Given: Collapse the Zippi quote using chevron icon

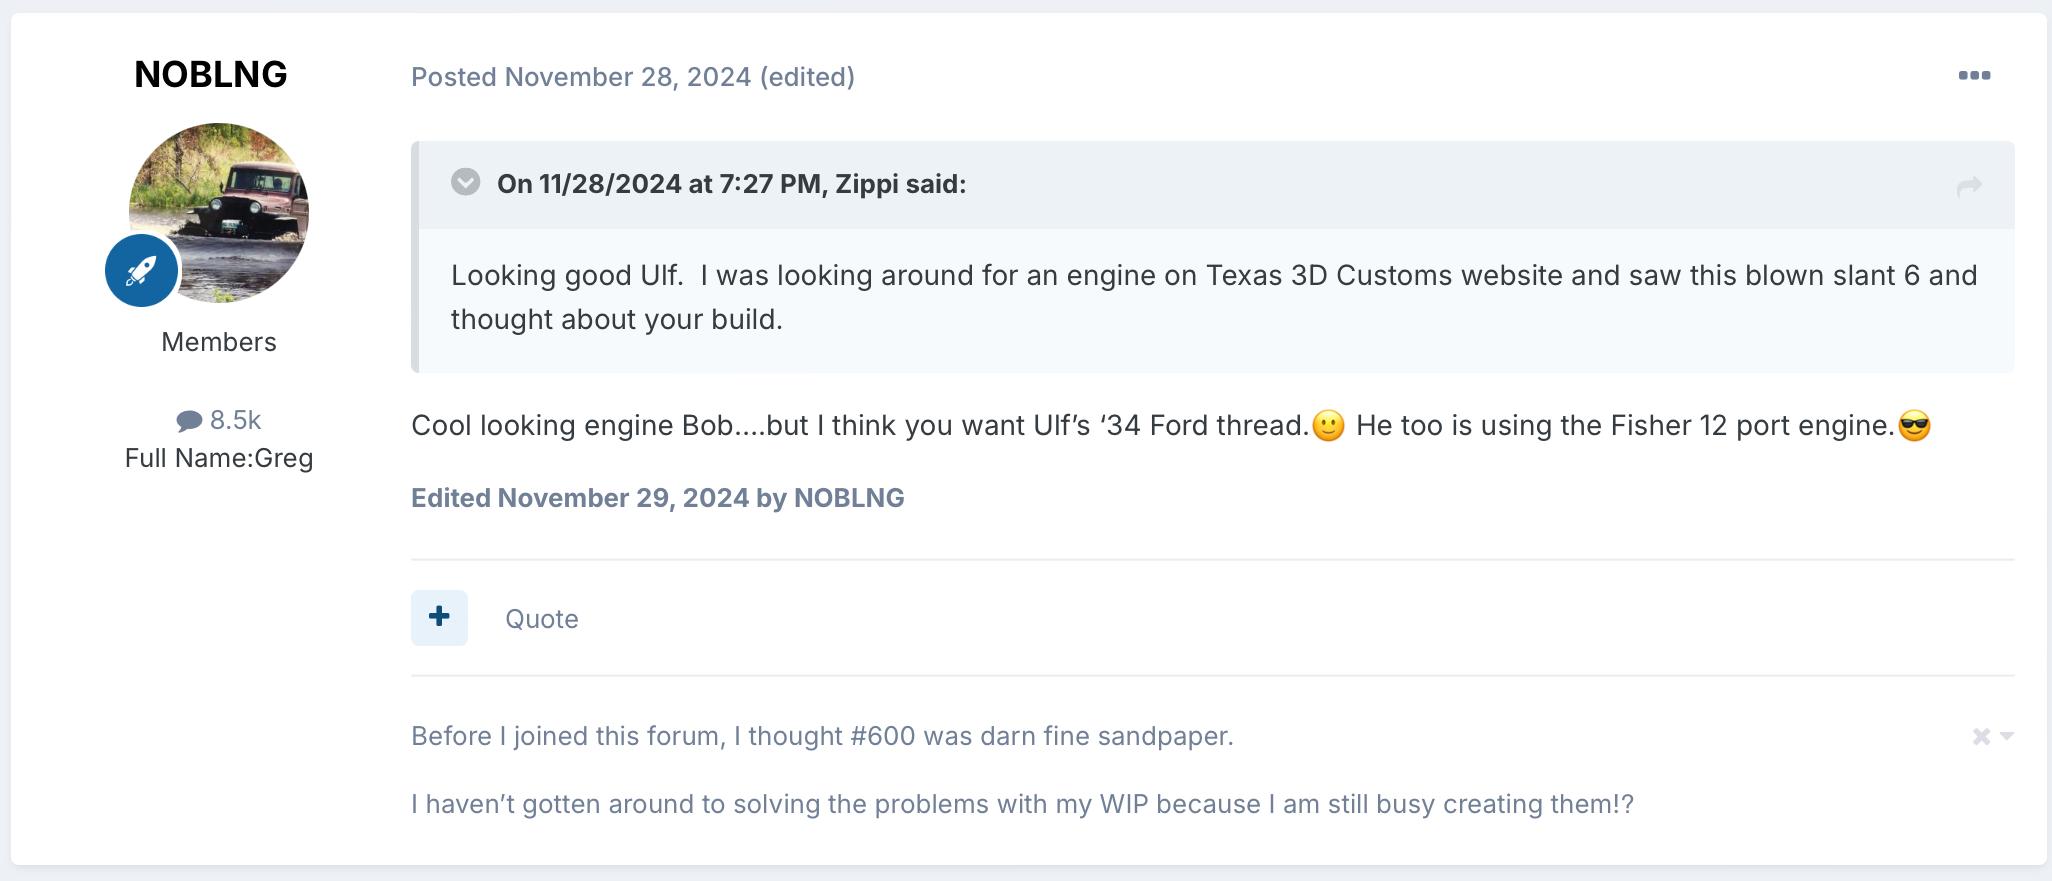Looking at the screenshot, I should pyautogui.click(x=465, y=182).
